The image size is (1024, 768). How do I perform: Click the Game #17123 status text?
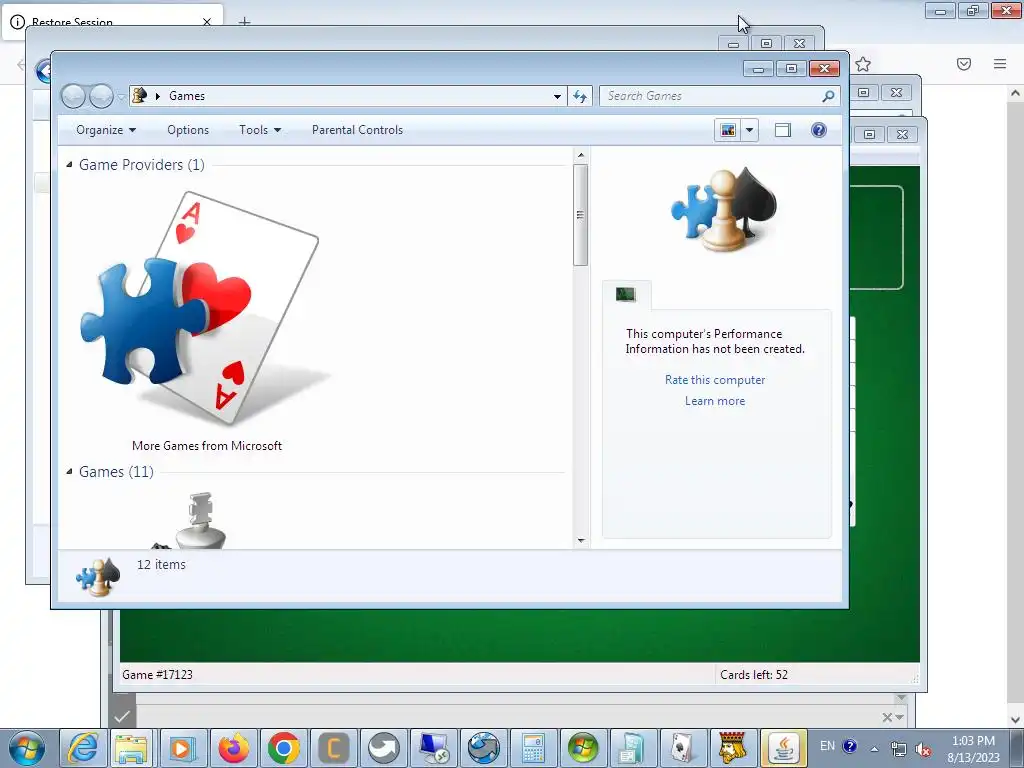click(157, 675)
